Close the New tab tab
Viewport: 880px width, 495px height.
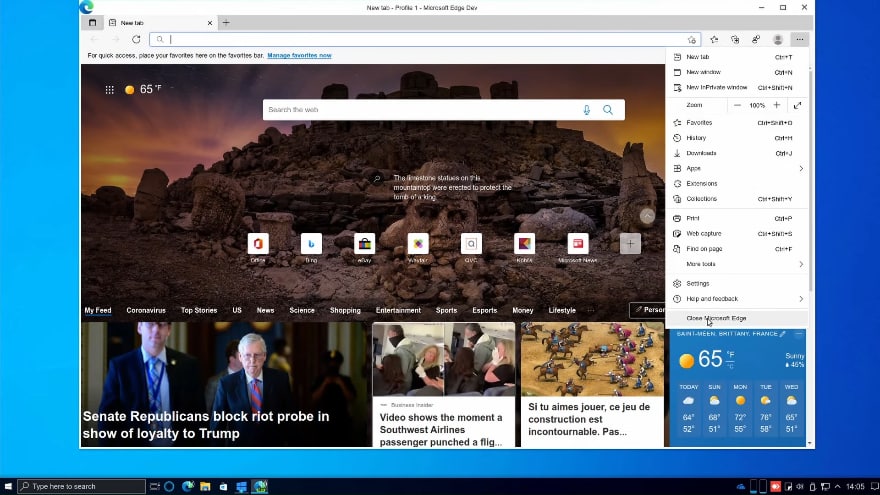click(210, 23)
